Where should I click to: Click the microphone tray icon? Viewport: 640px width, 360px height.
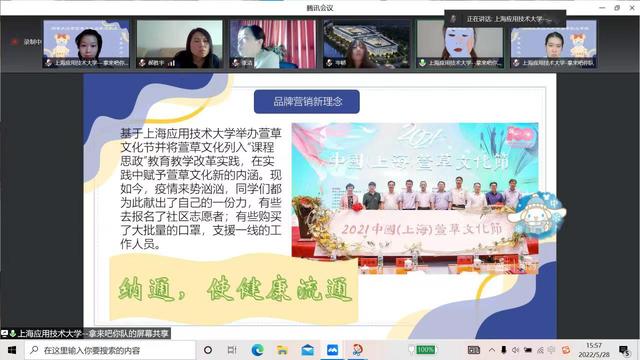point(504,350)
